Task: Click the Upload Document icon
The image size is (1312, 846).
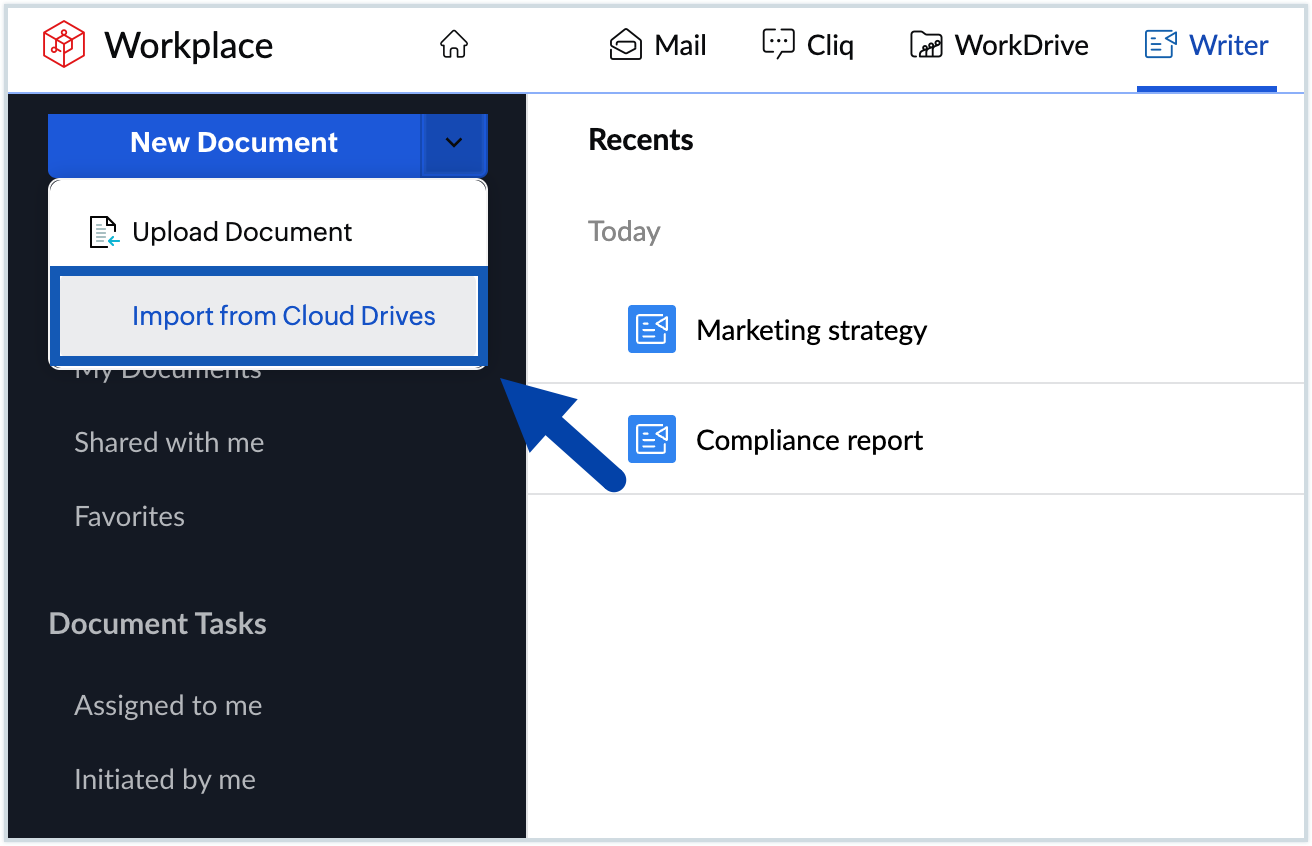Action: click(x=103, y=231)
